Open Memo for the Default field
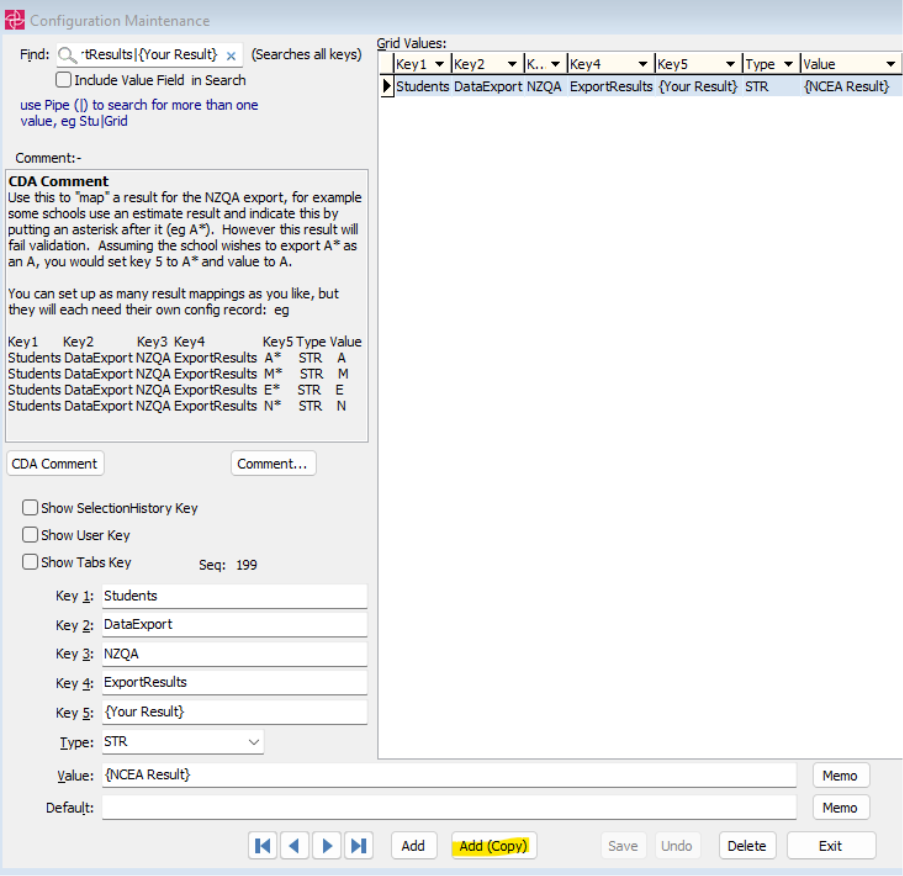The width and height of the screenshot is (903, 876). point(840,808)
